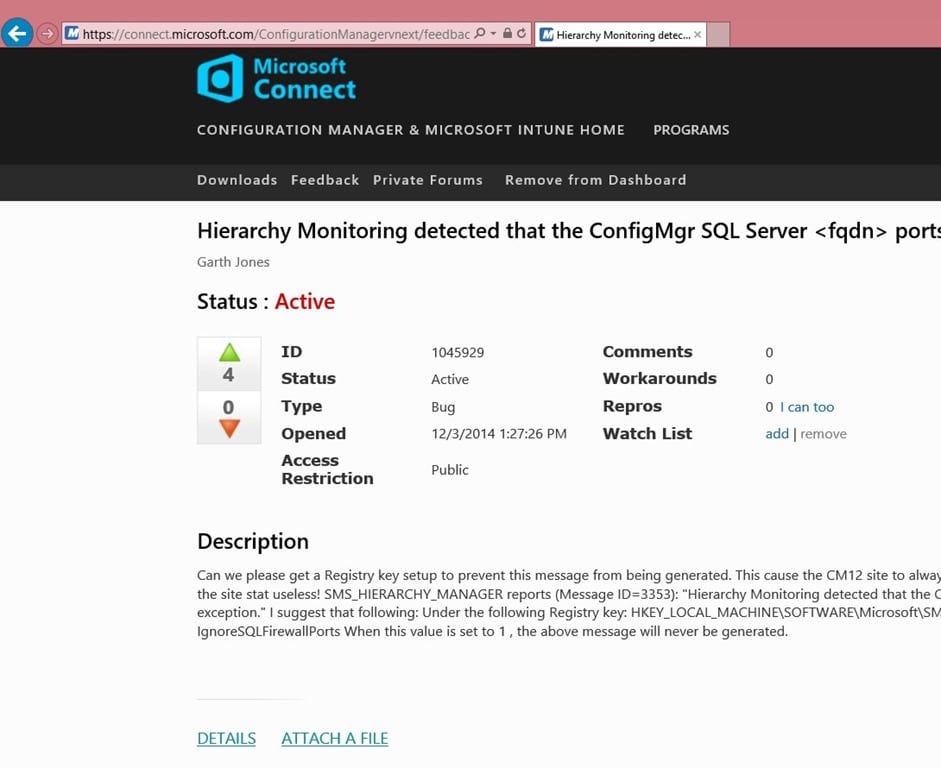The image size is (941, 768).
Task: Click the Access Restriction value Public
Action: click(449, 470)
